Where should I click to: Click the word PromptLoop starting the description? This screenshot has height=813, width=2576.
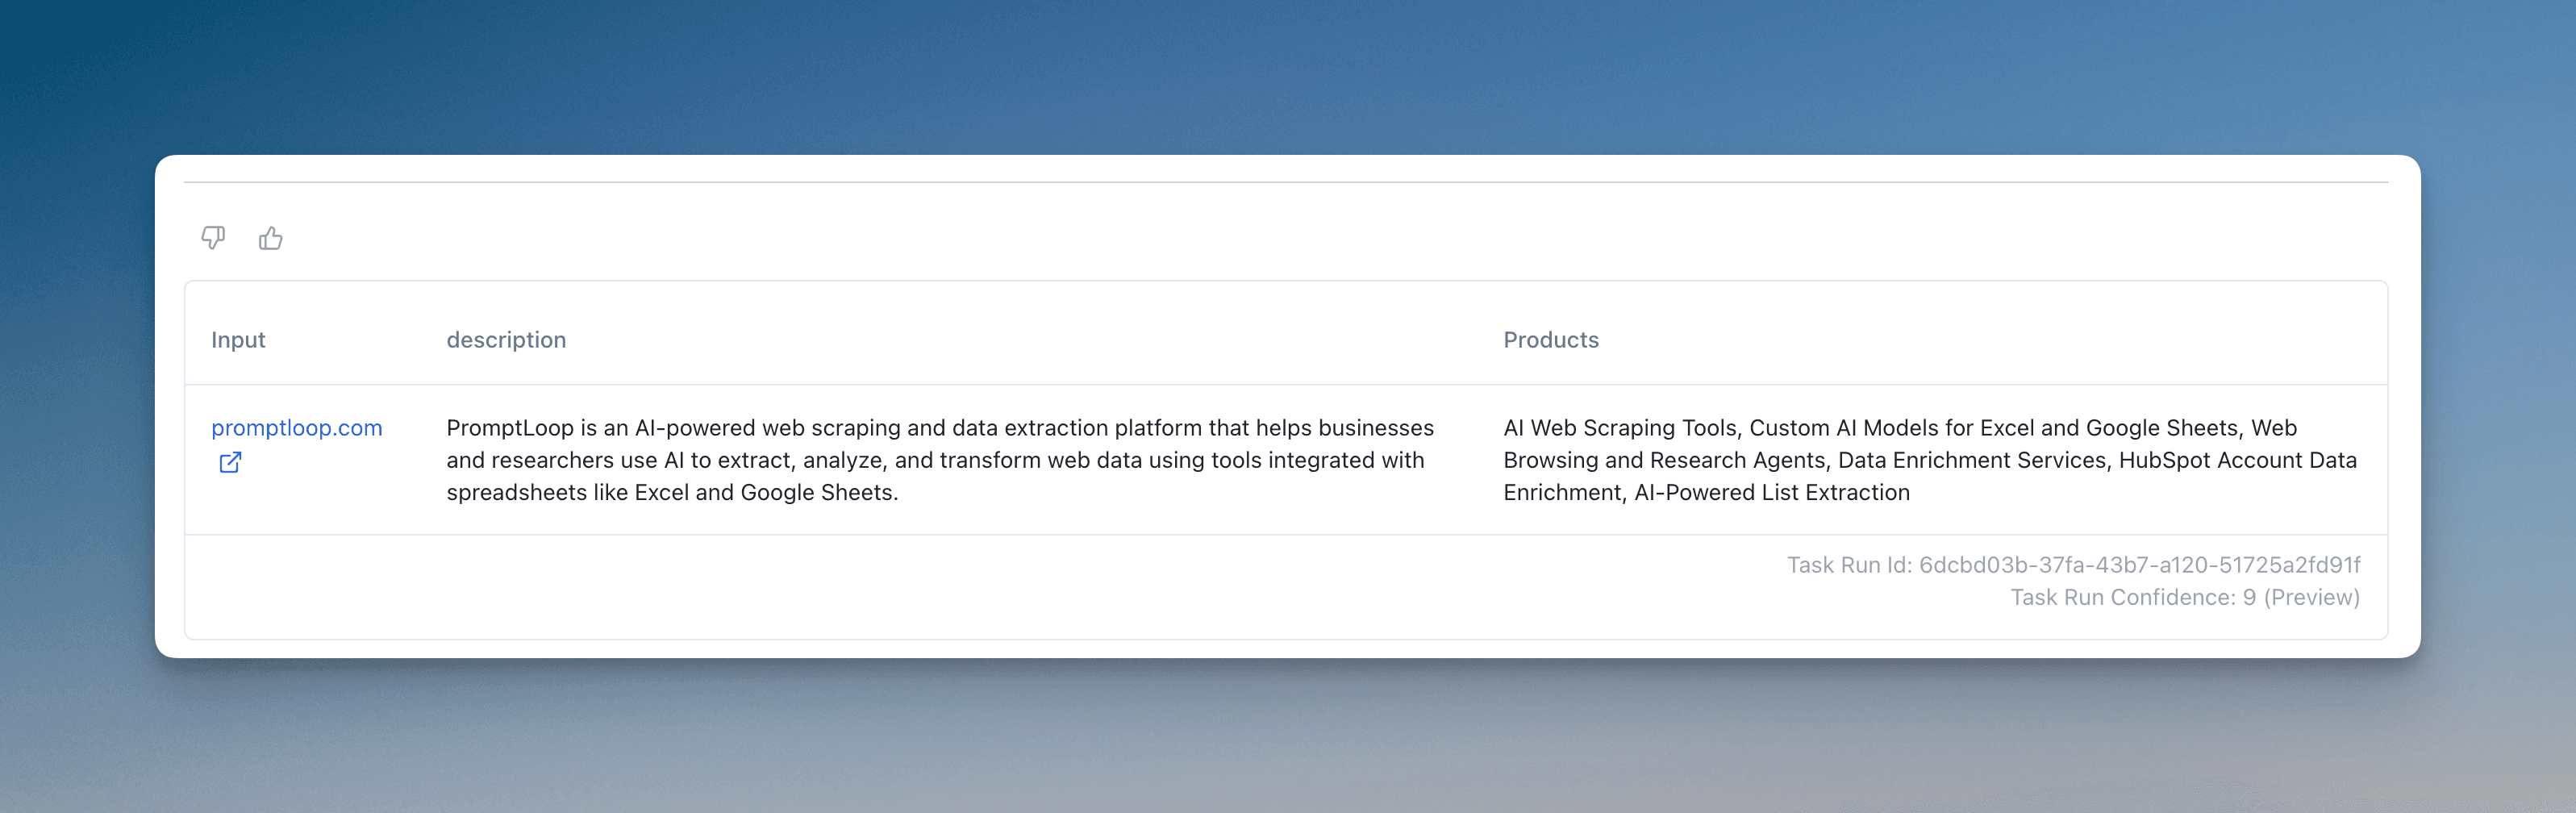(509, 428)
